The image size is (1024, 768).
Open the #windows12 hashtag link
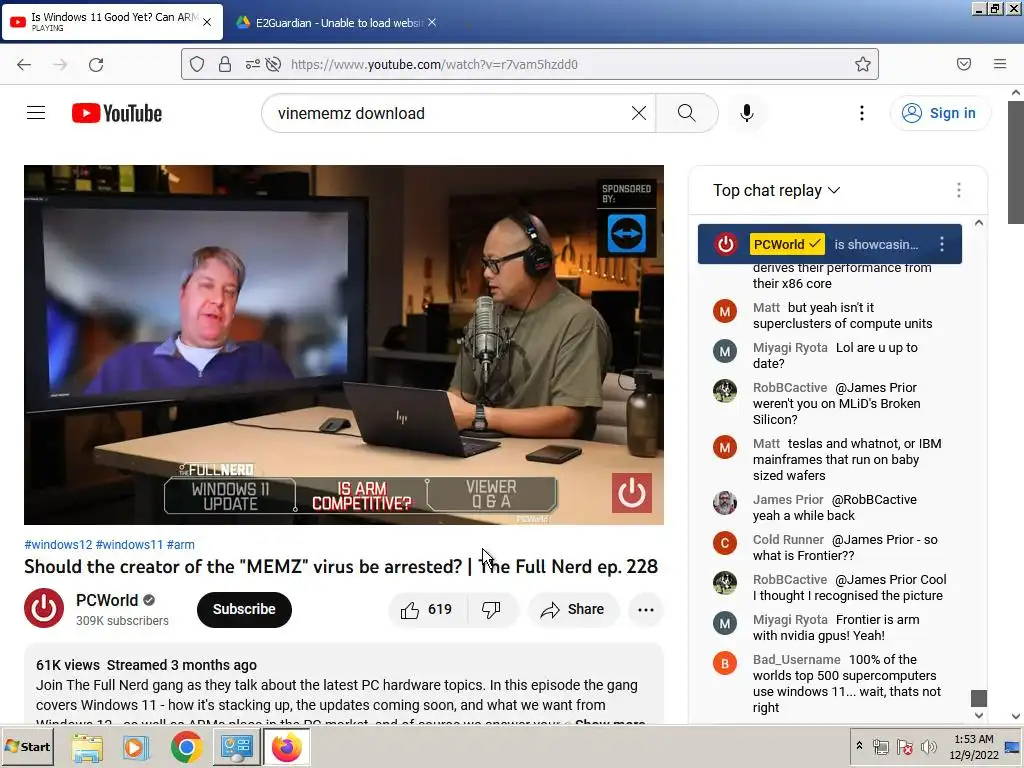pos(58,545)
